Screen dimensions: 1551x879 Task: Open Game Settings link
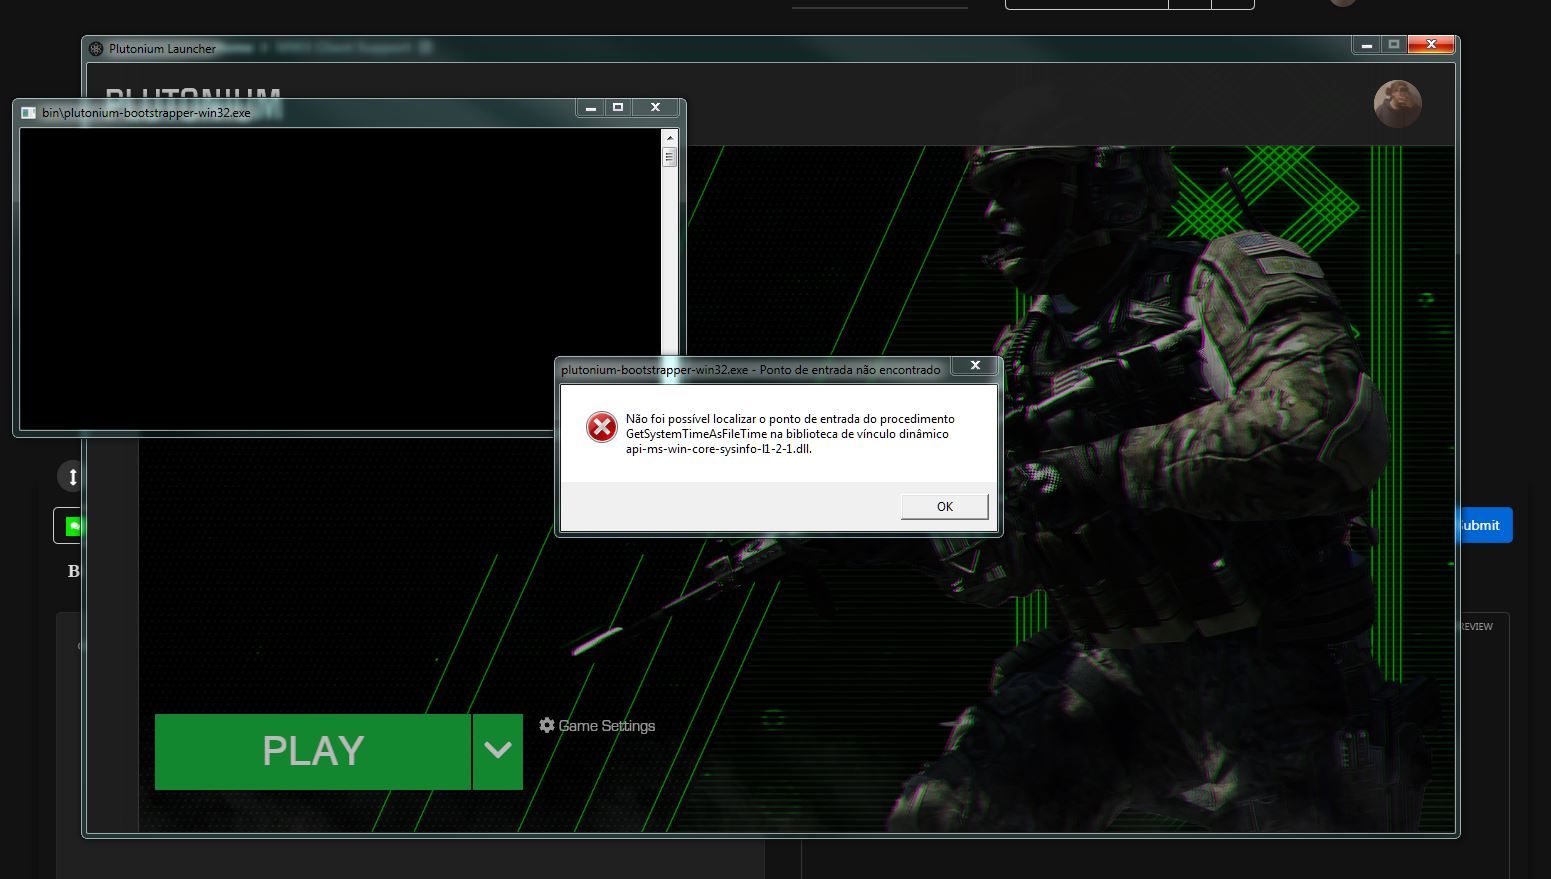pos(606,726)
